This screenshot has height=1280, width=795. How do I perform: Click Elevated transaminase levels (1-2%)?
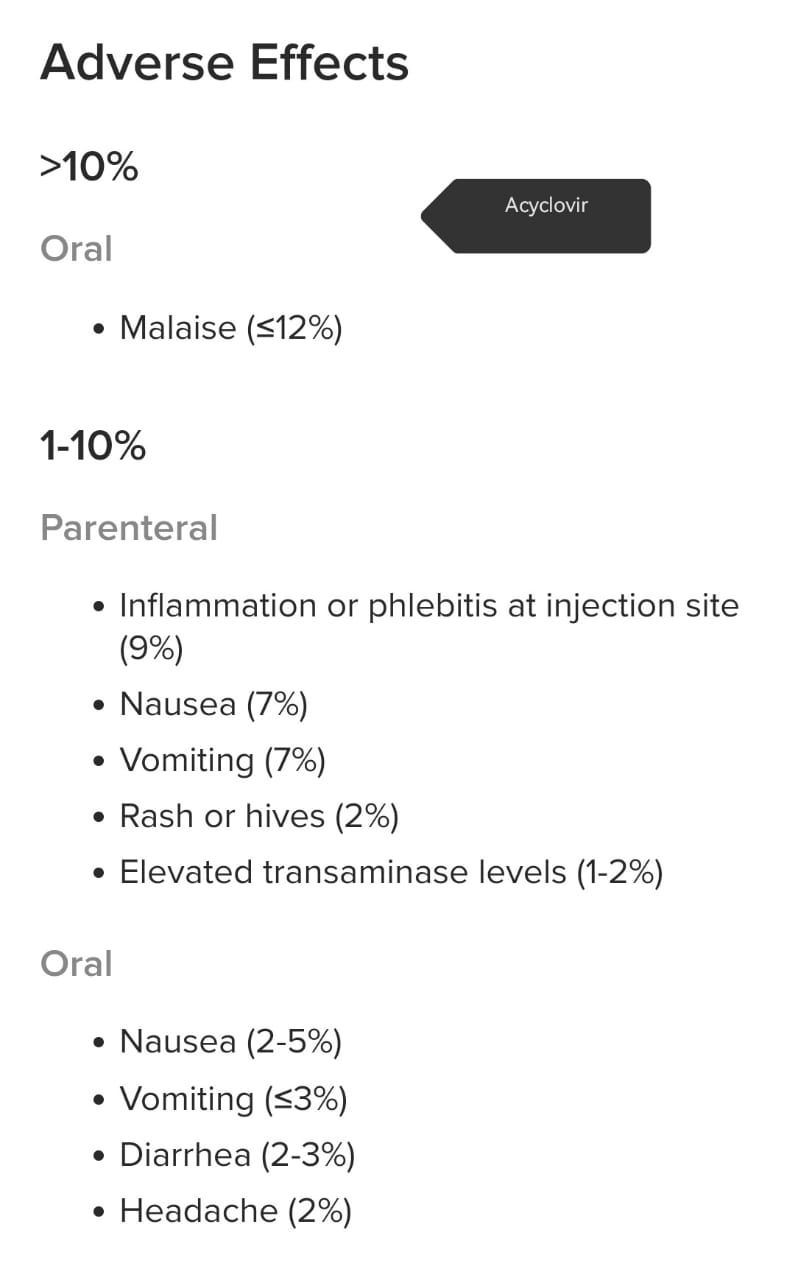pos(391,872)
